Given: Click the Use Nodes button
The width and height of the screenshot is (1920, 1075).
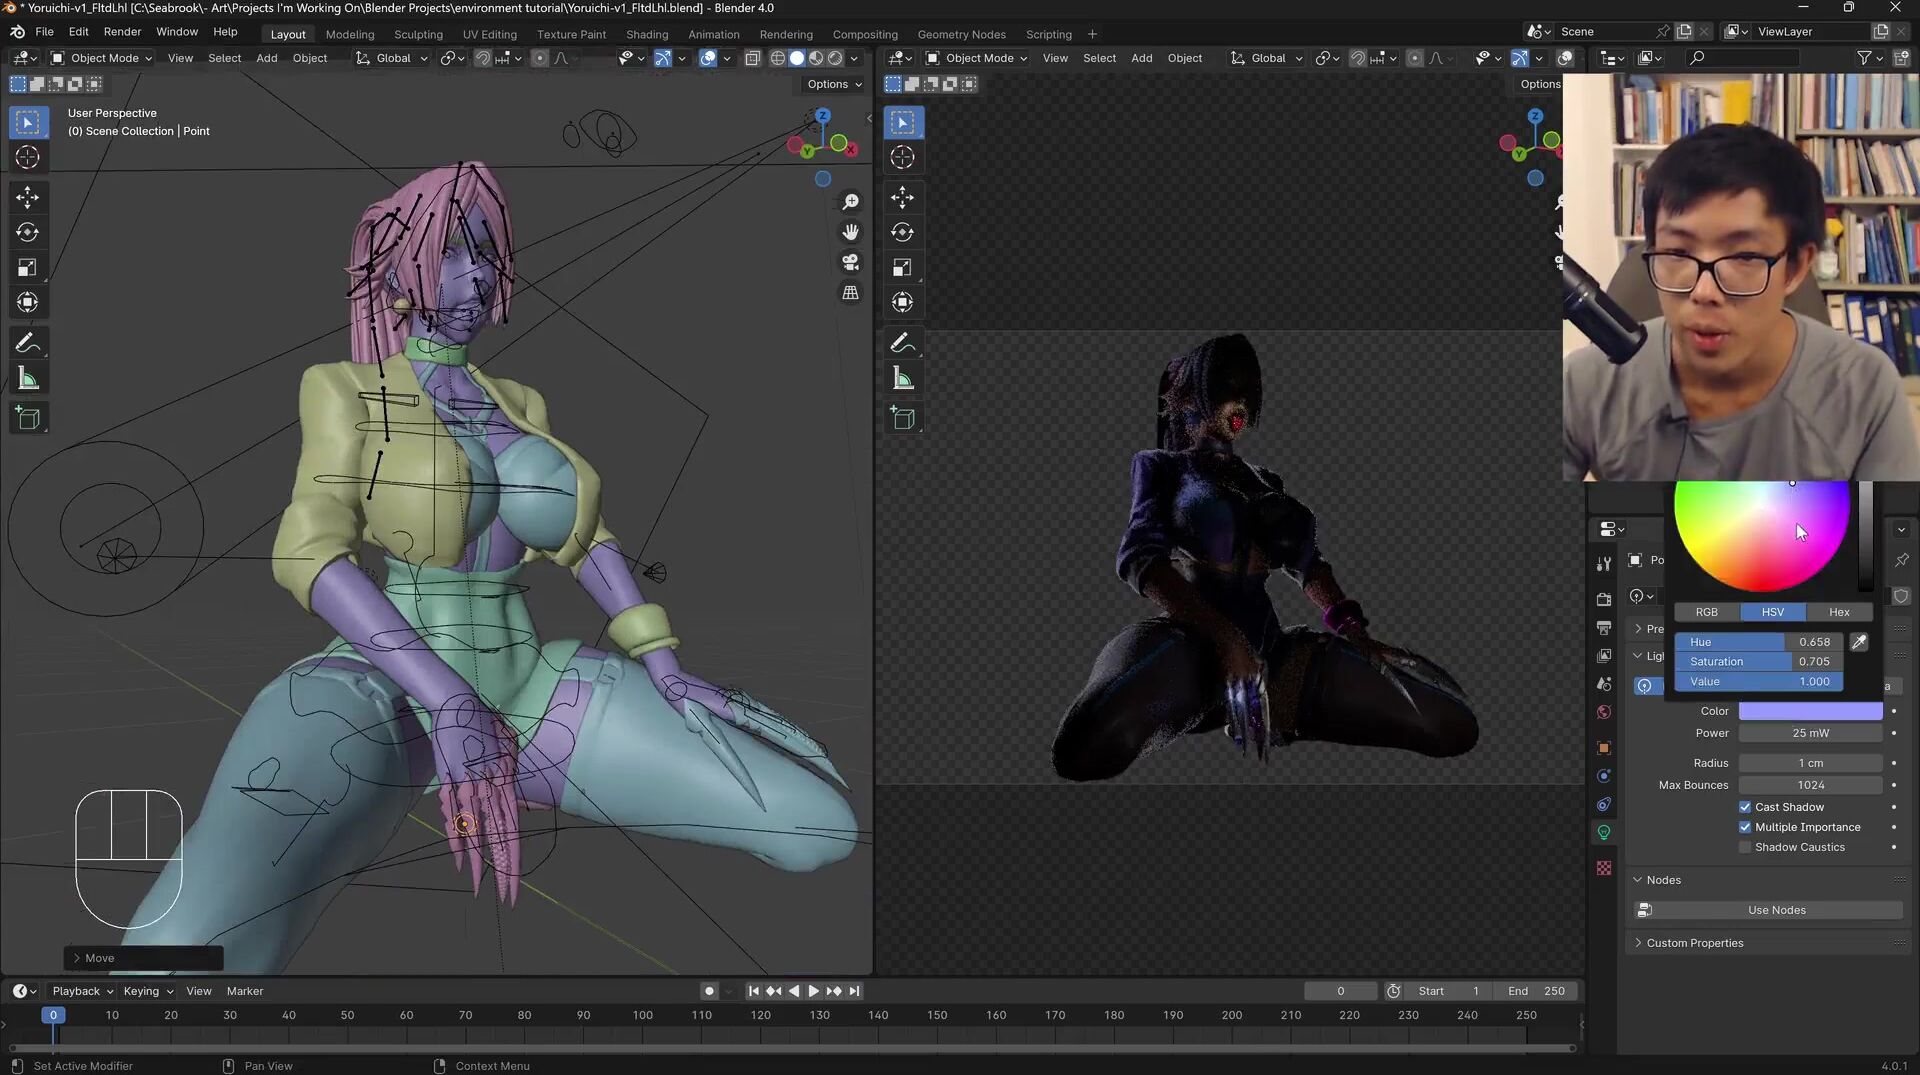Looking at the screenshot, I should (x=1776, y=910).
